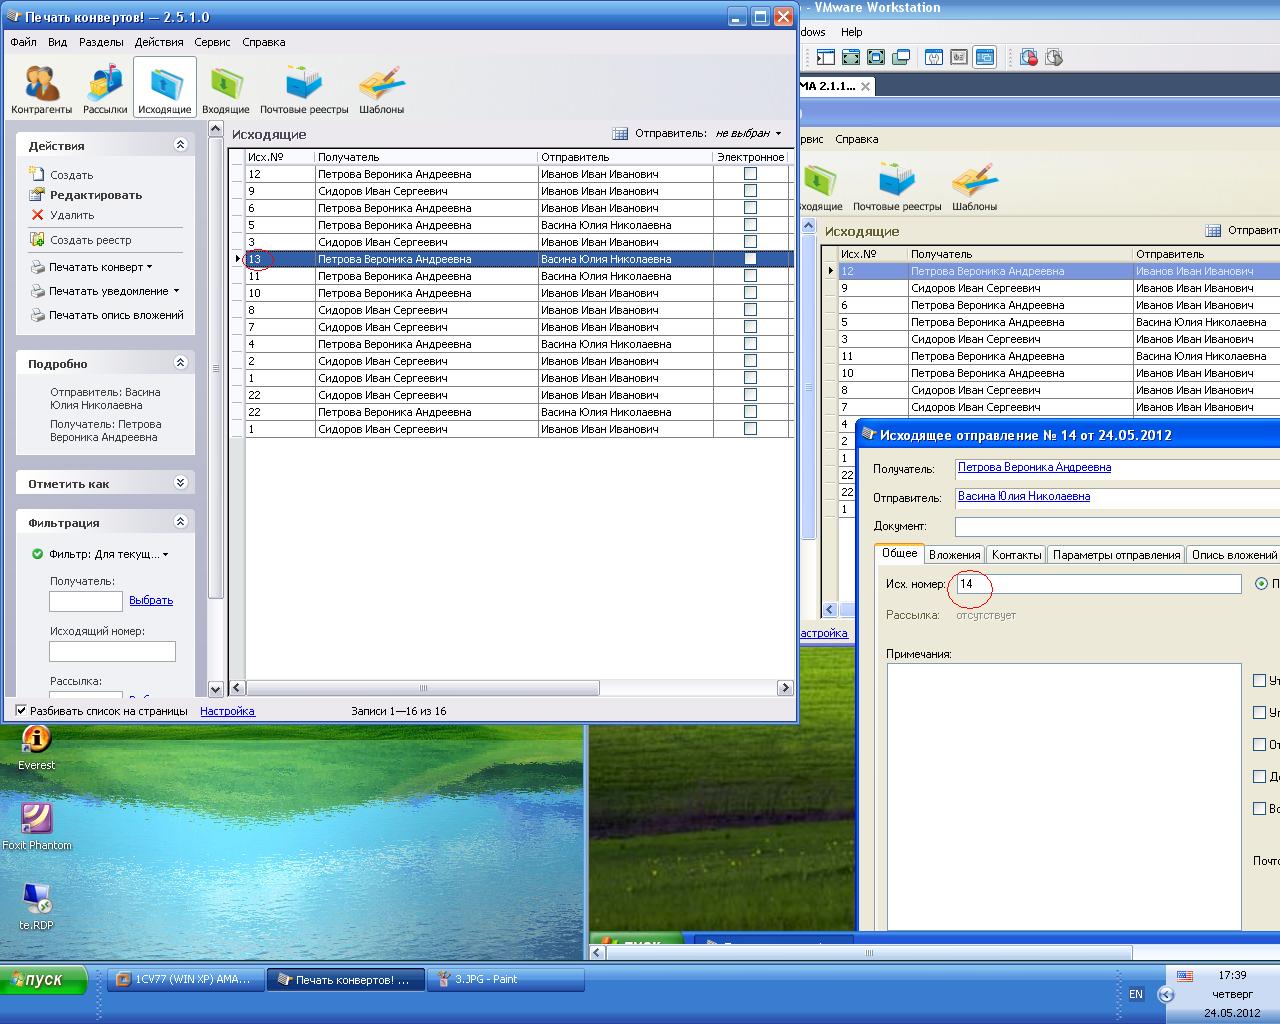The image size is (1280, 1024).
Task: Open Отправитель не выбран dropdown
Action: tap(747, 133)
